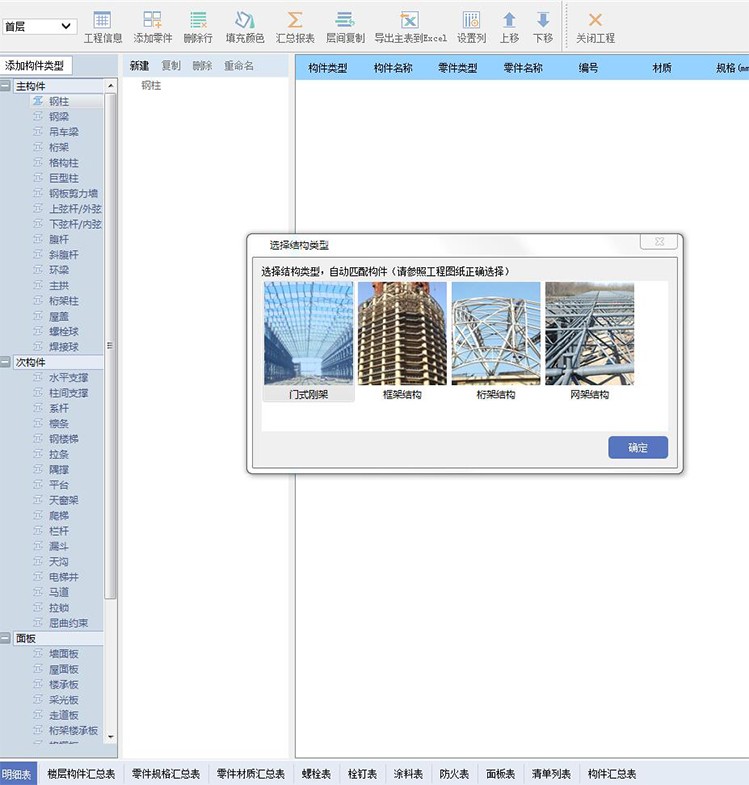Screen dimensions: 749x785
Task: Click the 下移 move down arrow
Action: 543,27
